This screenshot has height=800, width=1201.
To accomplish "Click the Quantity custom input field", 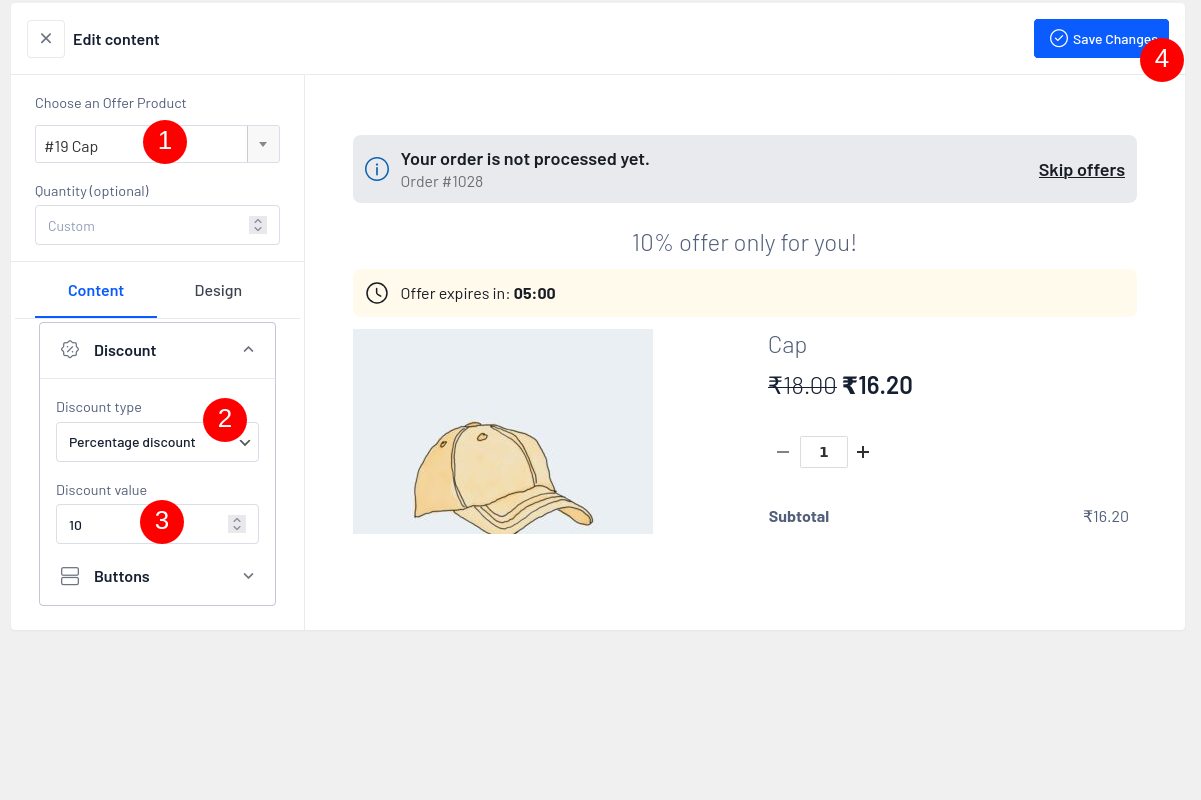I will click(x=140, y=226).
